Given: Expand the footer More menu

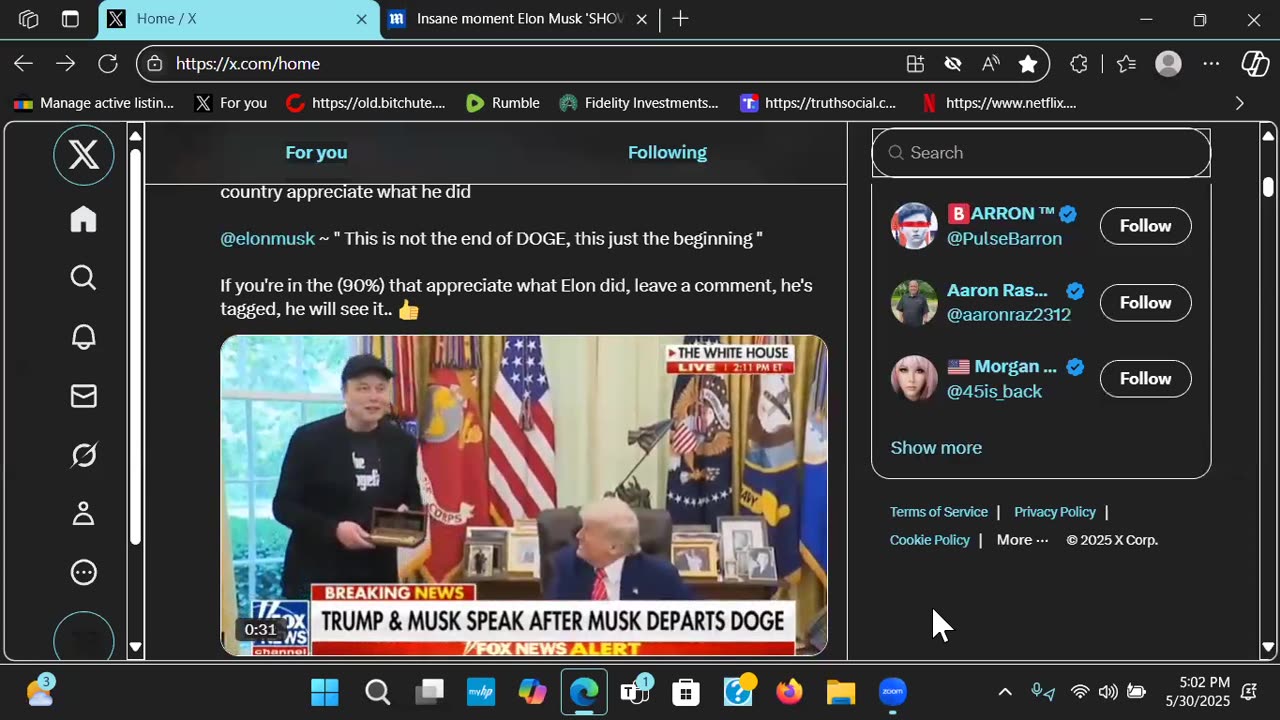Looking at the screenshot, I should 1022,540.
